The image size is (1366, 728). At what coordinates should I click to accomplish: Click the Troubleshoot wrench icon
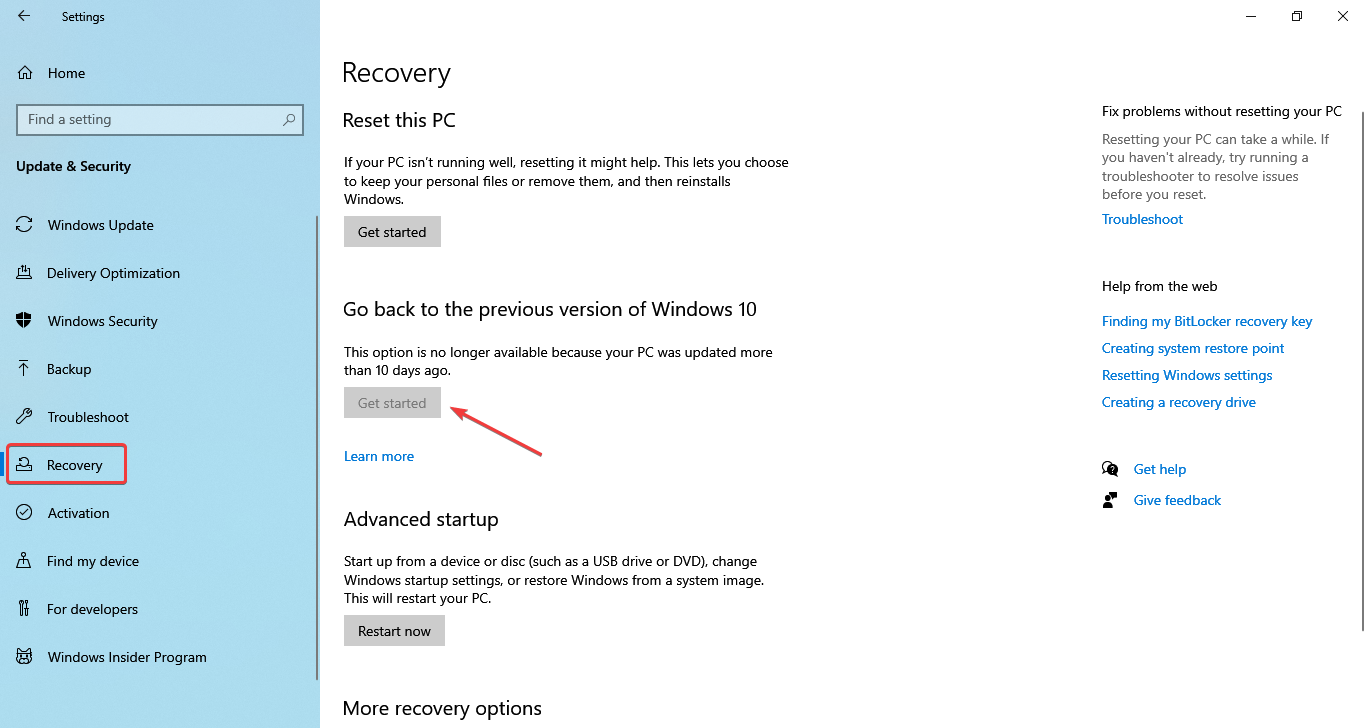coord(25,417)
